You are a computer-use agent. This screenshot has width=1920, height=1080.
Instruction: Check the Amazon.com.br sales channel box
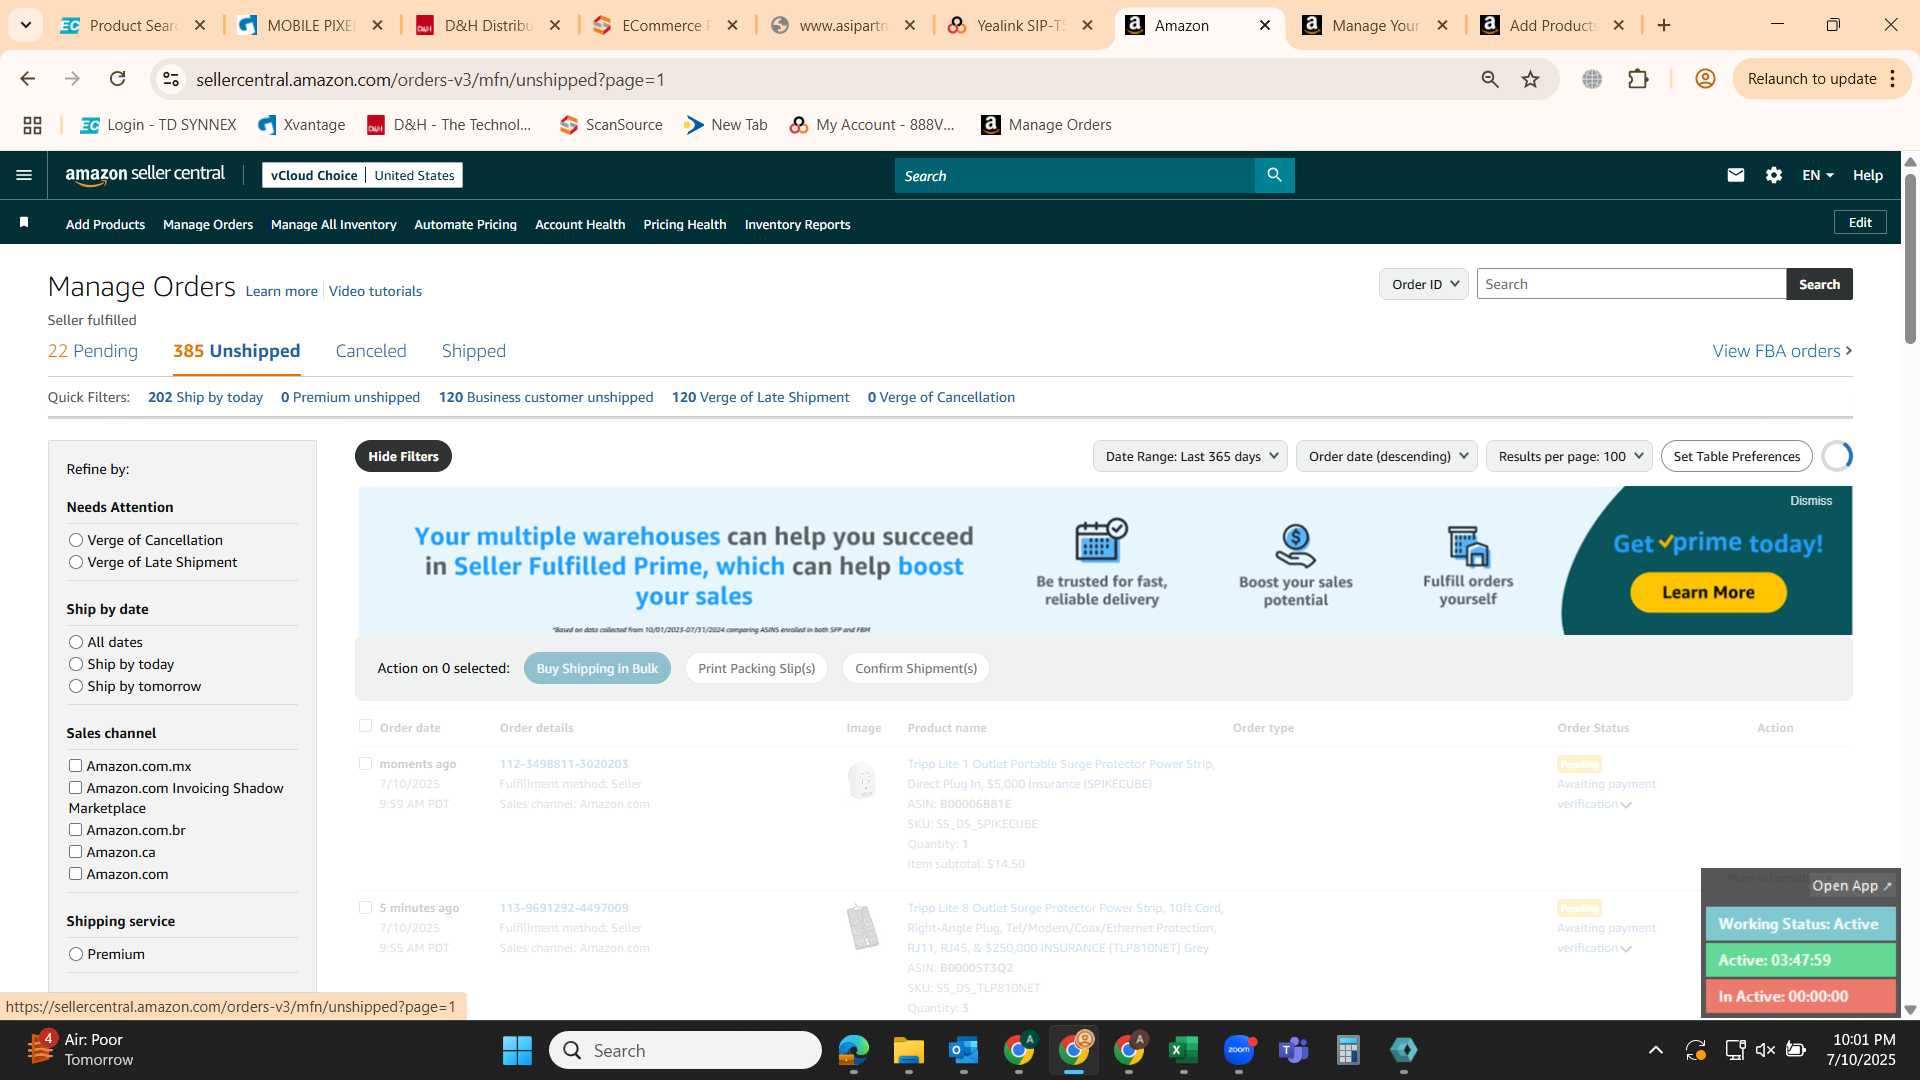click(75, 830)
